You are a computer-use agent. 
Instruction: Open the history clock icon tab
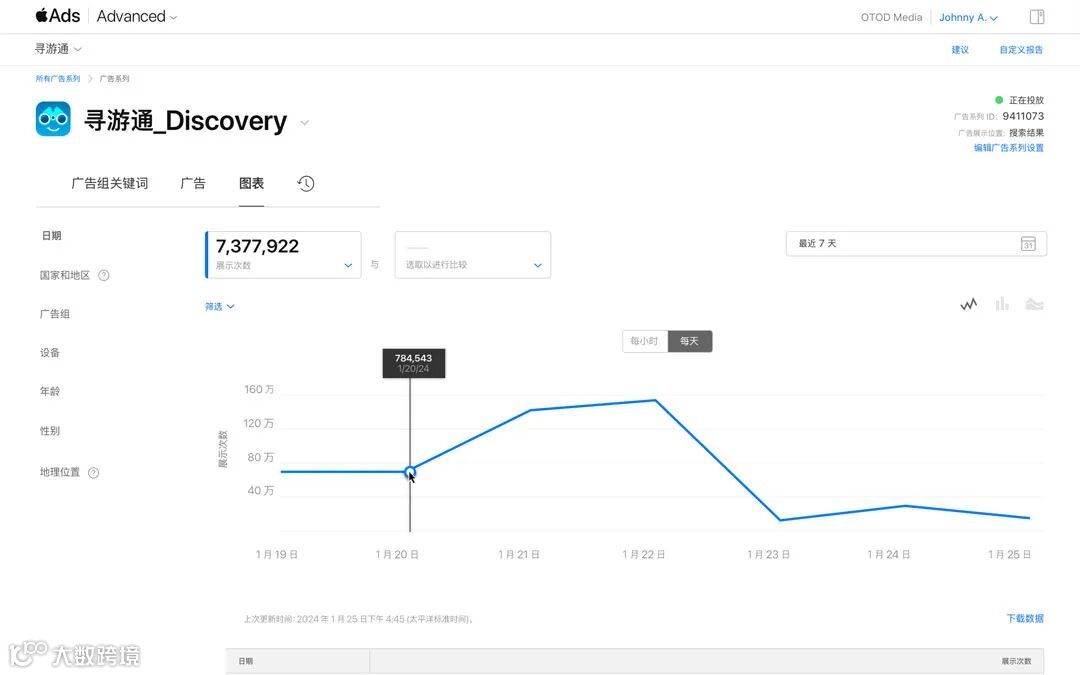[306, 183]
